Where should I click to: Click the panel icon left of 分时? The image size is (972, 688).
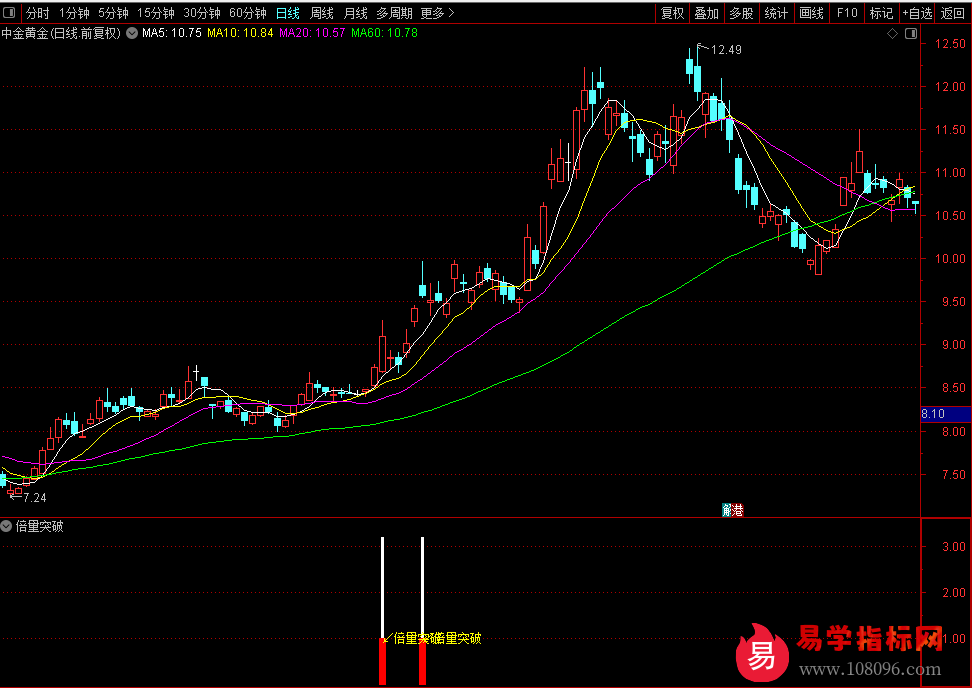coord(11,13)
